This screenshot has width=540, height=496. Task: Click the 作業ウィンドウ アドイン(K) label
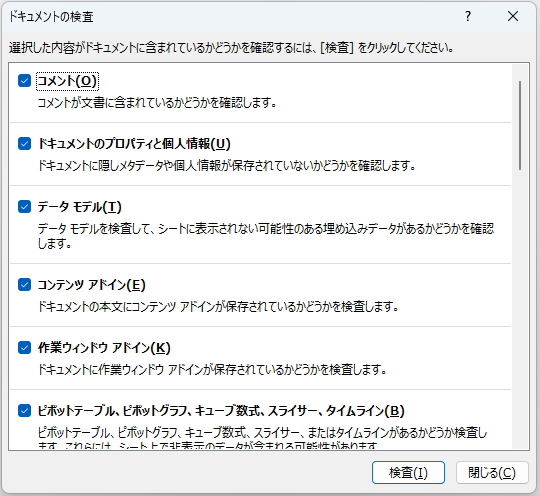click(104, 348)
